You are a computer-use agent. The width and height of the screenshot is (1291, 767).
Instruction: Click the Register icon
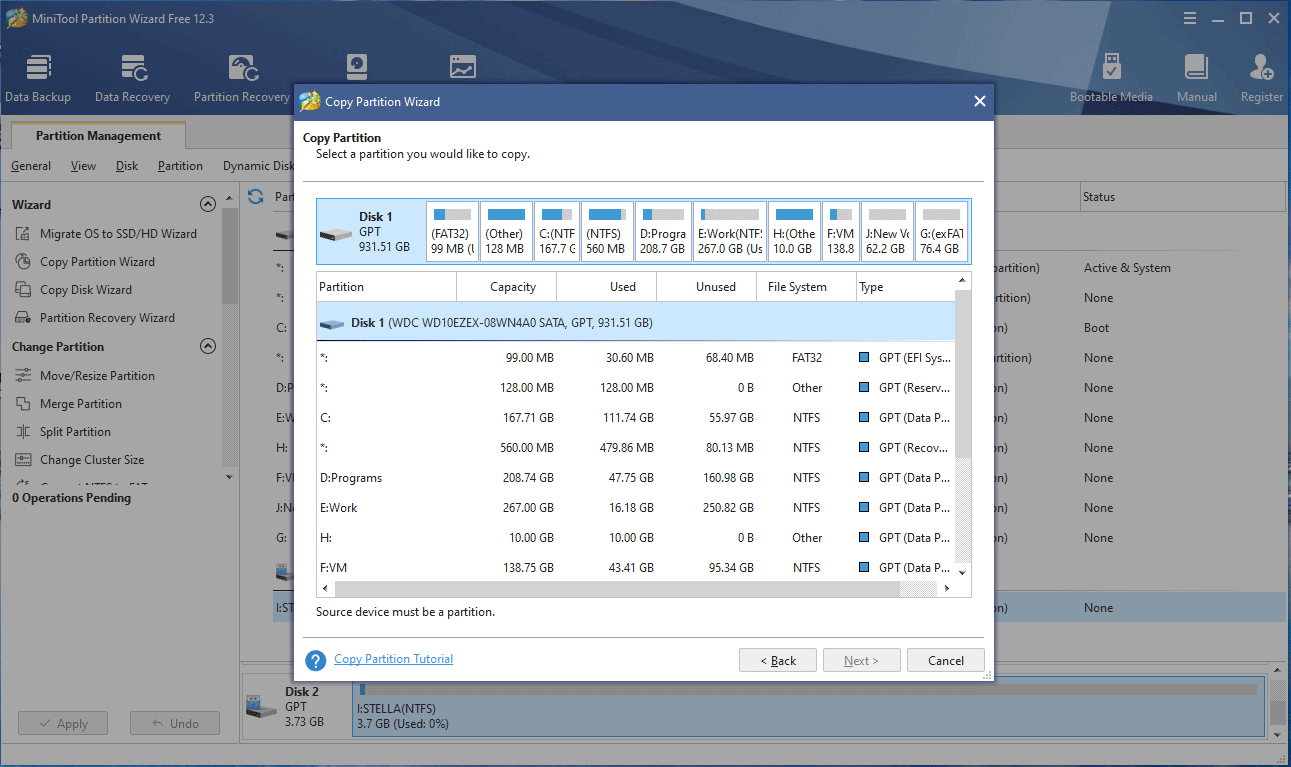click(x=1261, y=79)
